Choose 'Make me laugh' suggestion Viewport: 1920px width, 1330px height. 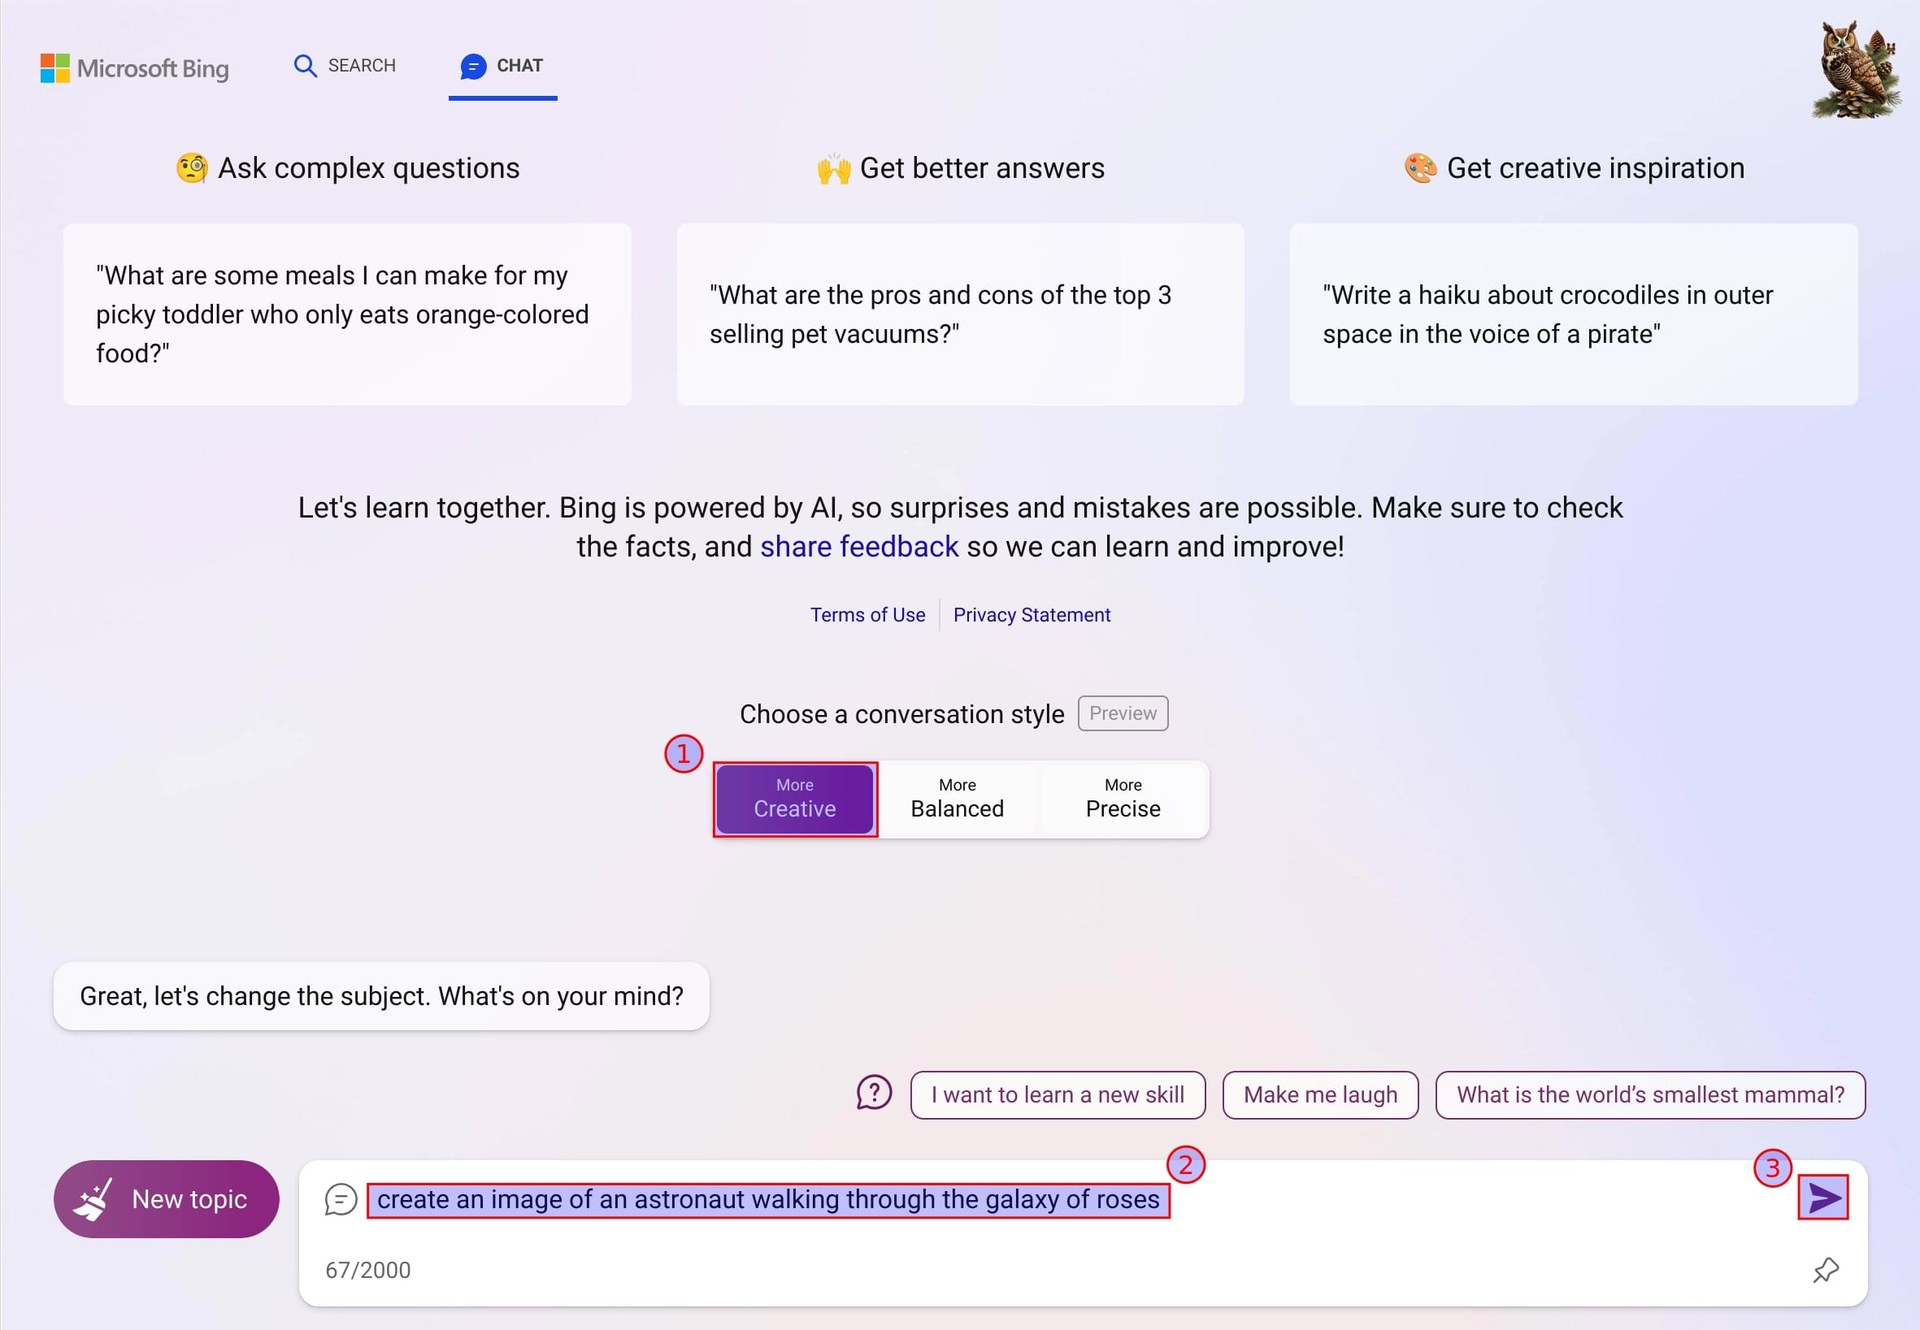pos(1320,1095)
